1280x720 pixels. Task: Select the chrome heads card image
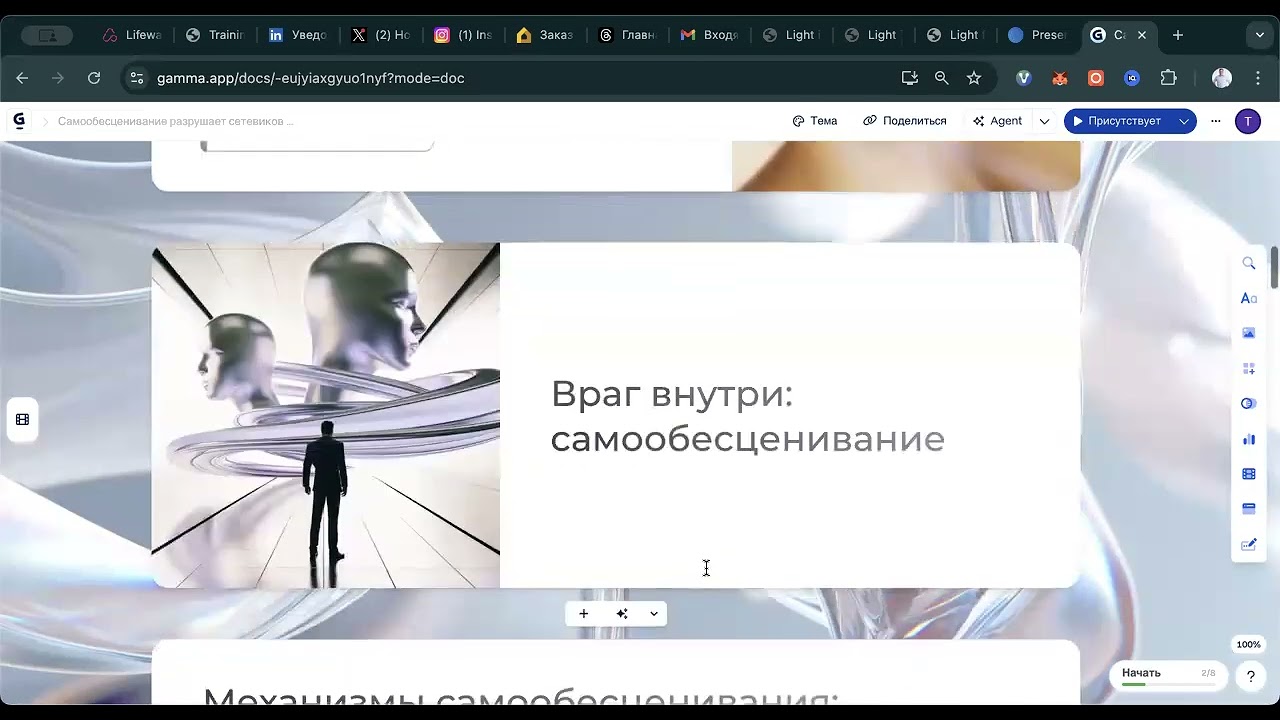click(326, 415)
